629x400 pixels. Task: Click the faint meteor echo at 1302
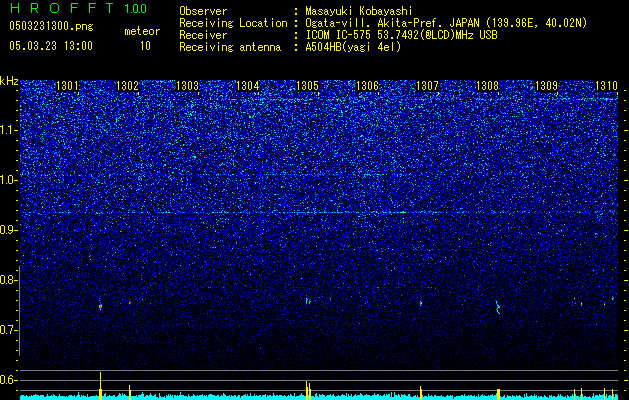[130, 303]
